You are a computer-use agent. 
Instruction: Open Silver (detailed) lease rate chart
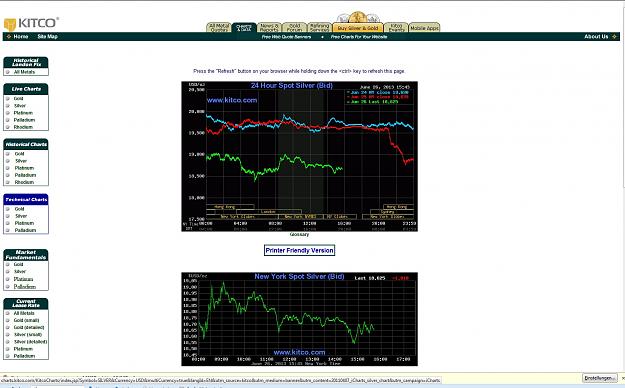click(x=30, y=342)
